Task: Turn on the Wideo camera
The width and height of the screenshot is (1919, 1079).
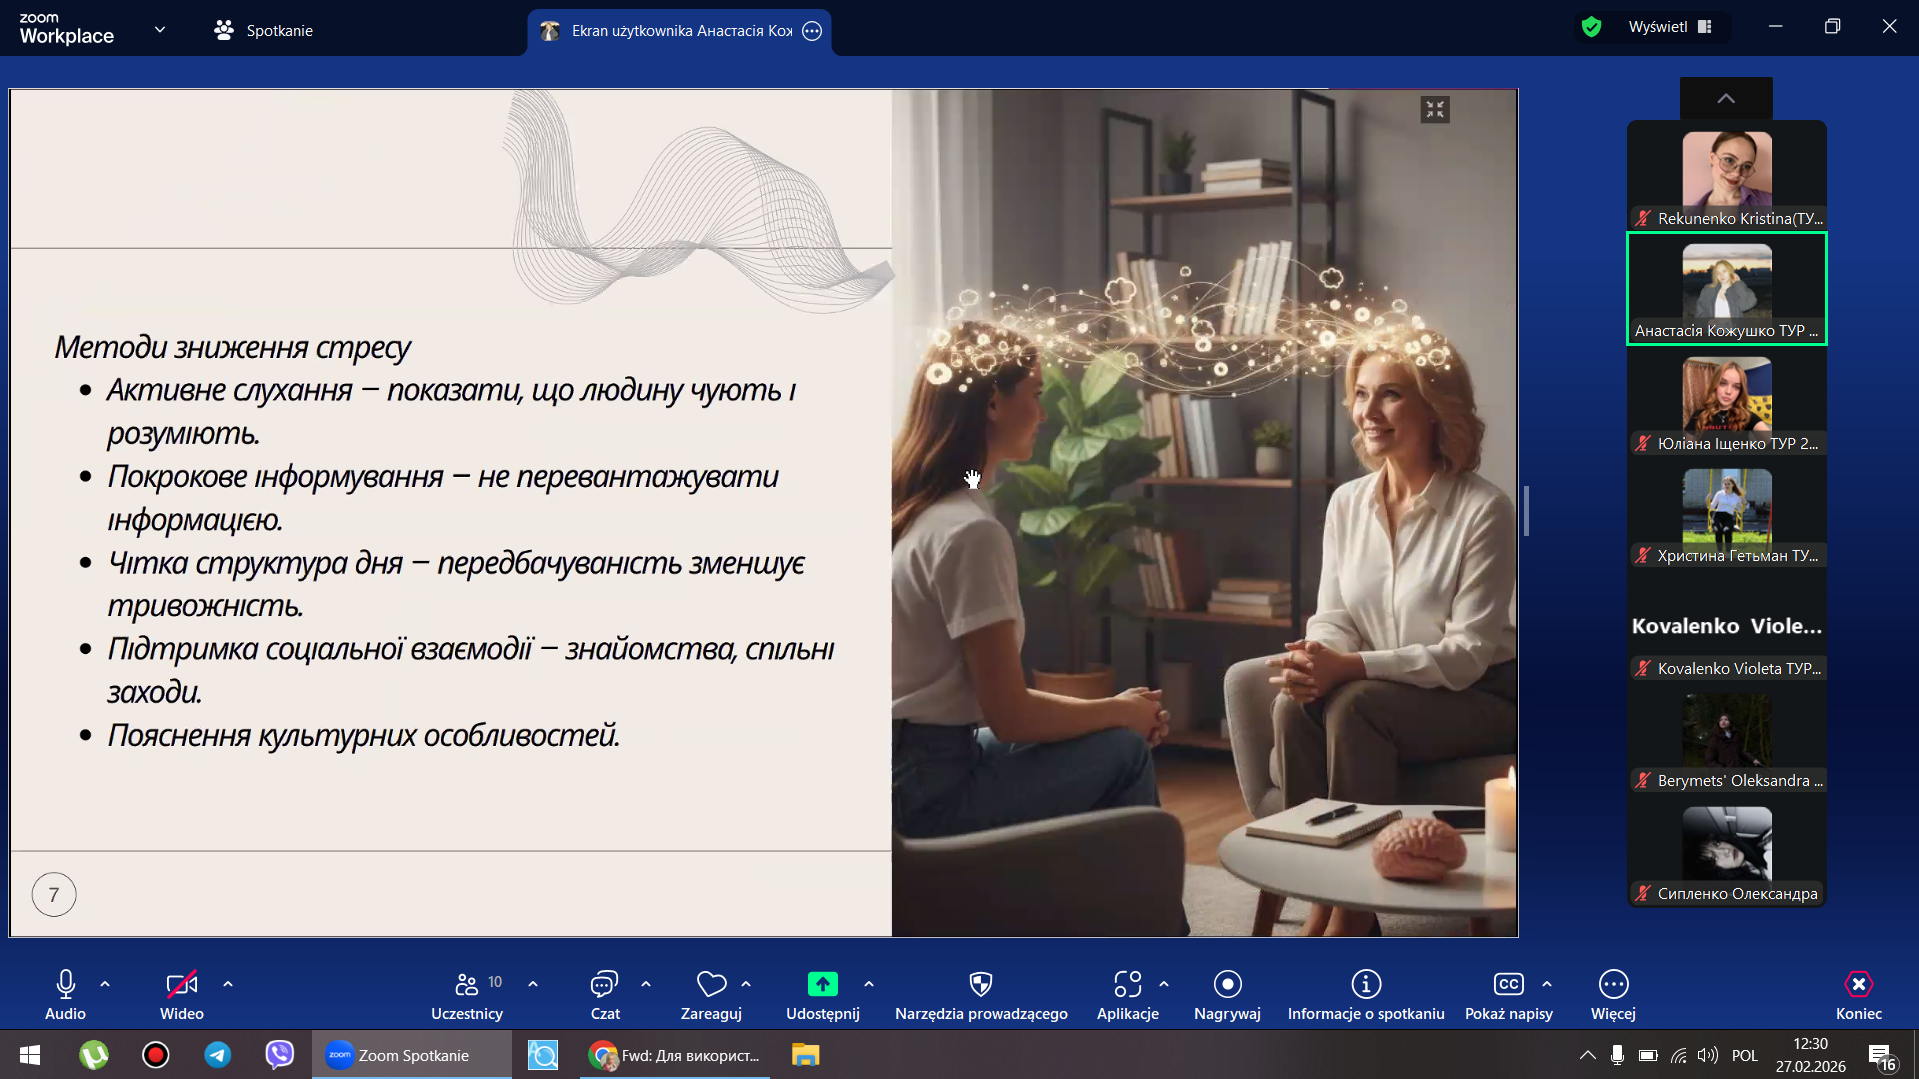Action: [x=181, y=994]
